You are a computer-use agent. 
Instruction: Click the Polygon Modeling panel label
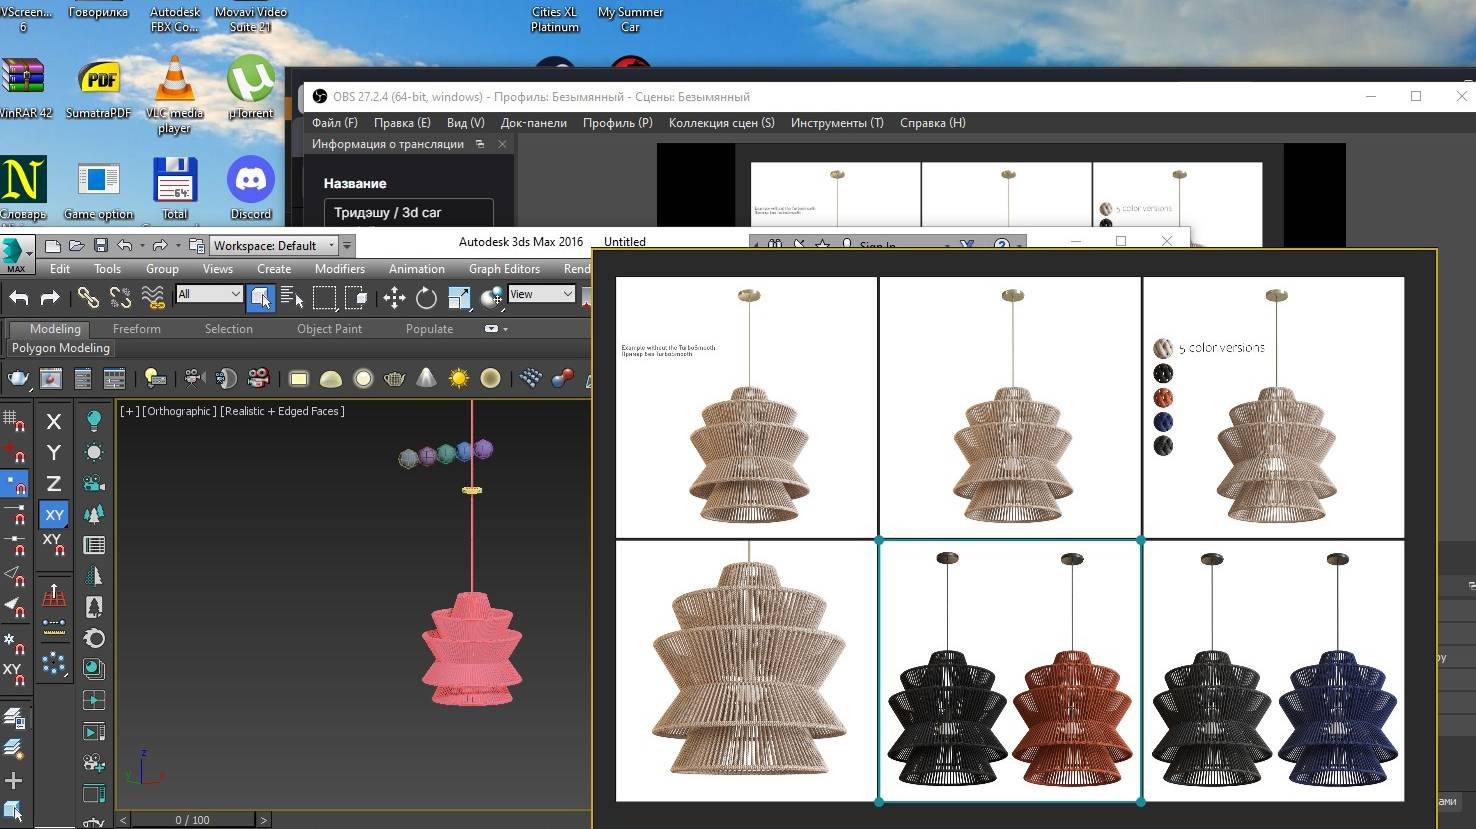tap(61, 348)
